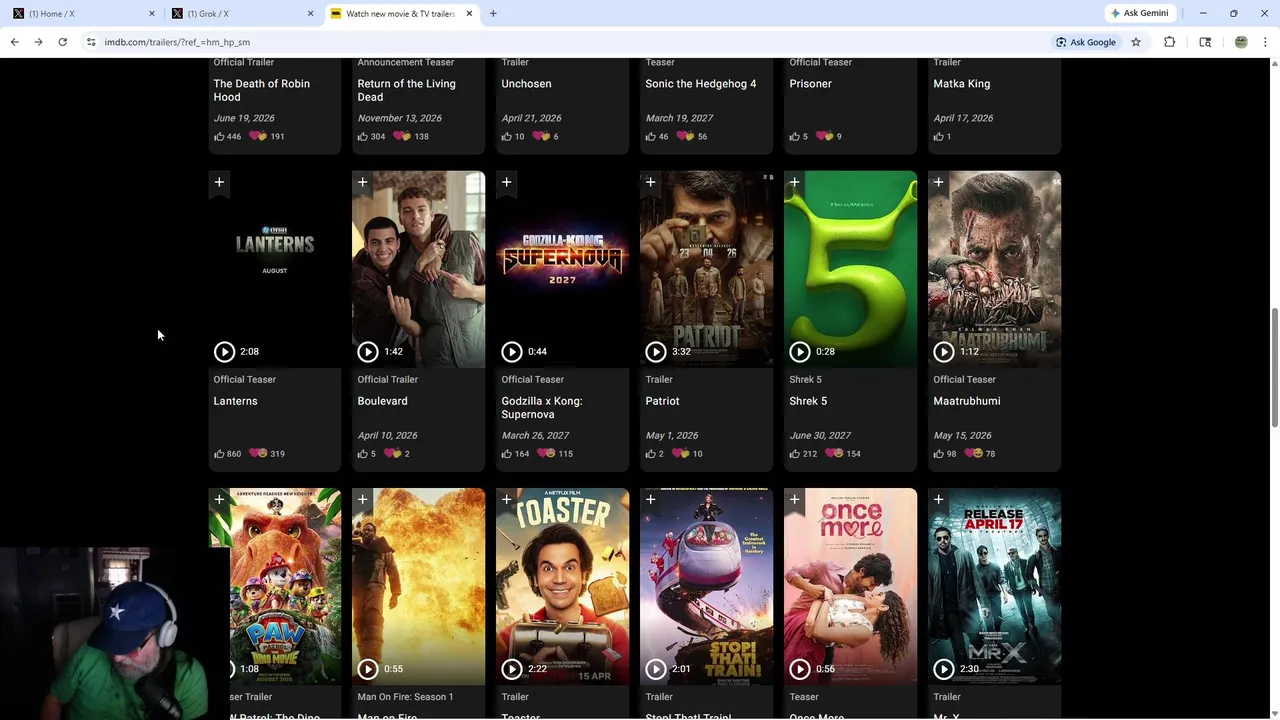Viewport: 1280px width, 720px height.
Task: Play the Mr. X 2:30 trailer
Action: point(944,669)
